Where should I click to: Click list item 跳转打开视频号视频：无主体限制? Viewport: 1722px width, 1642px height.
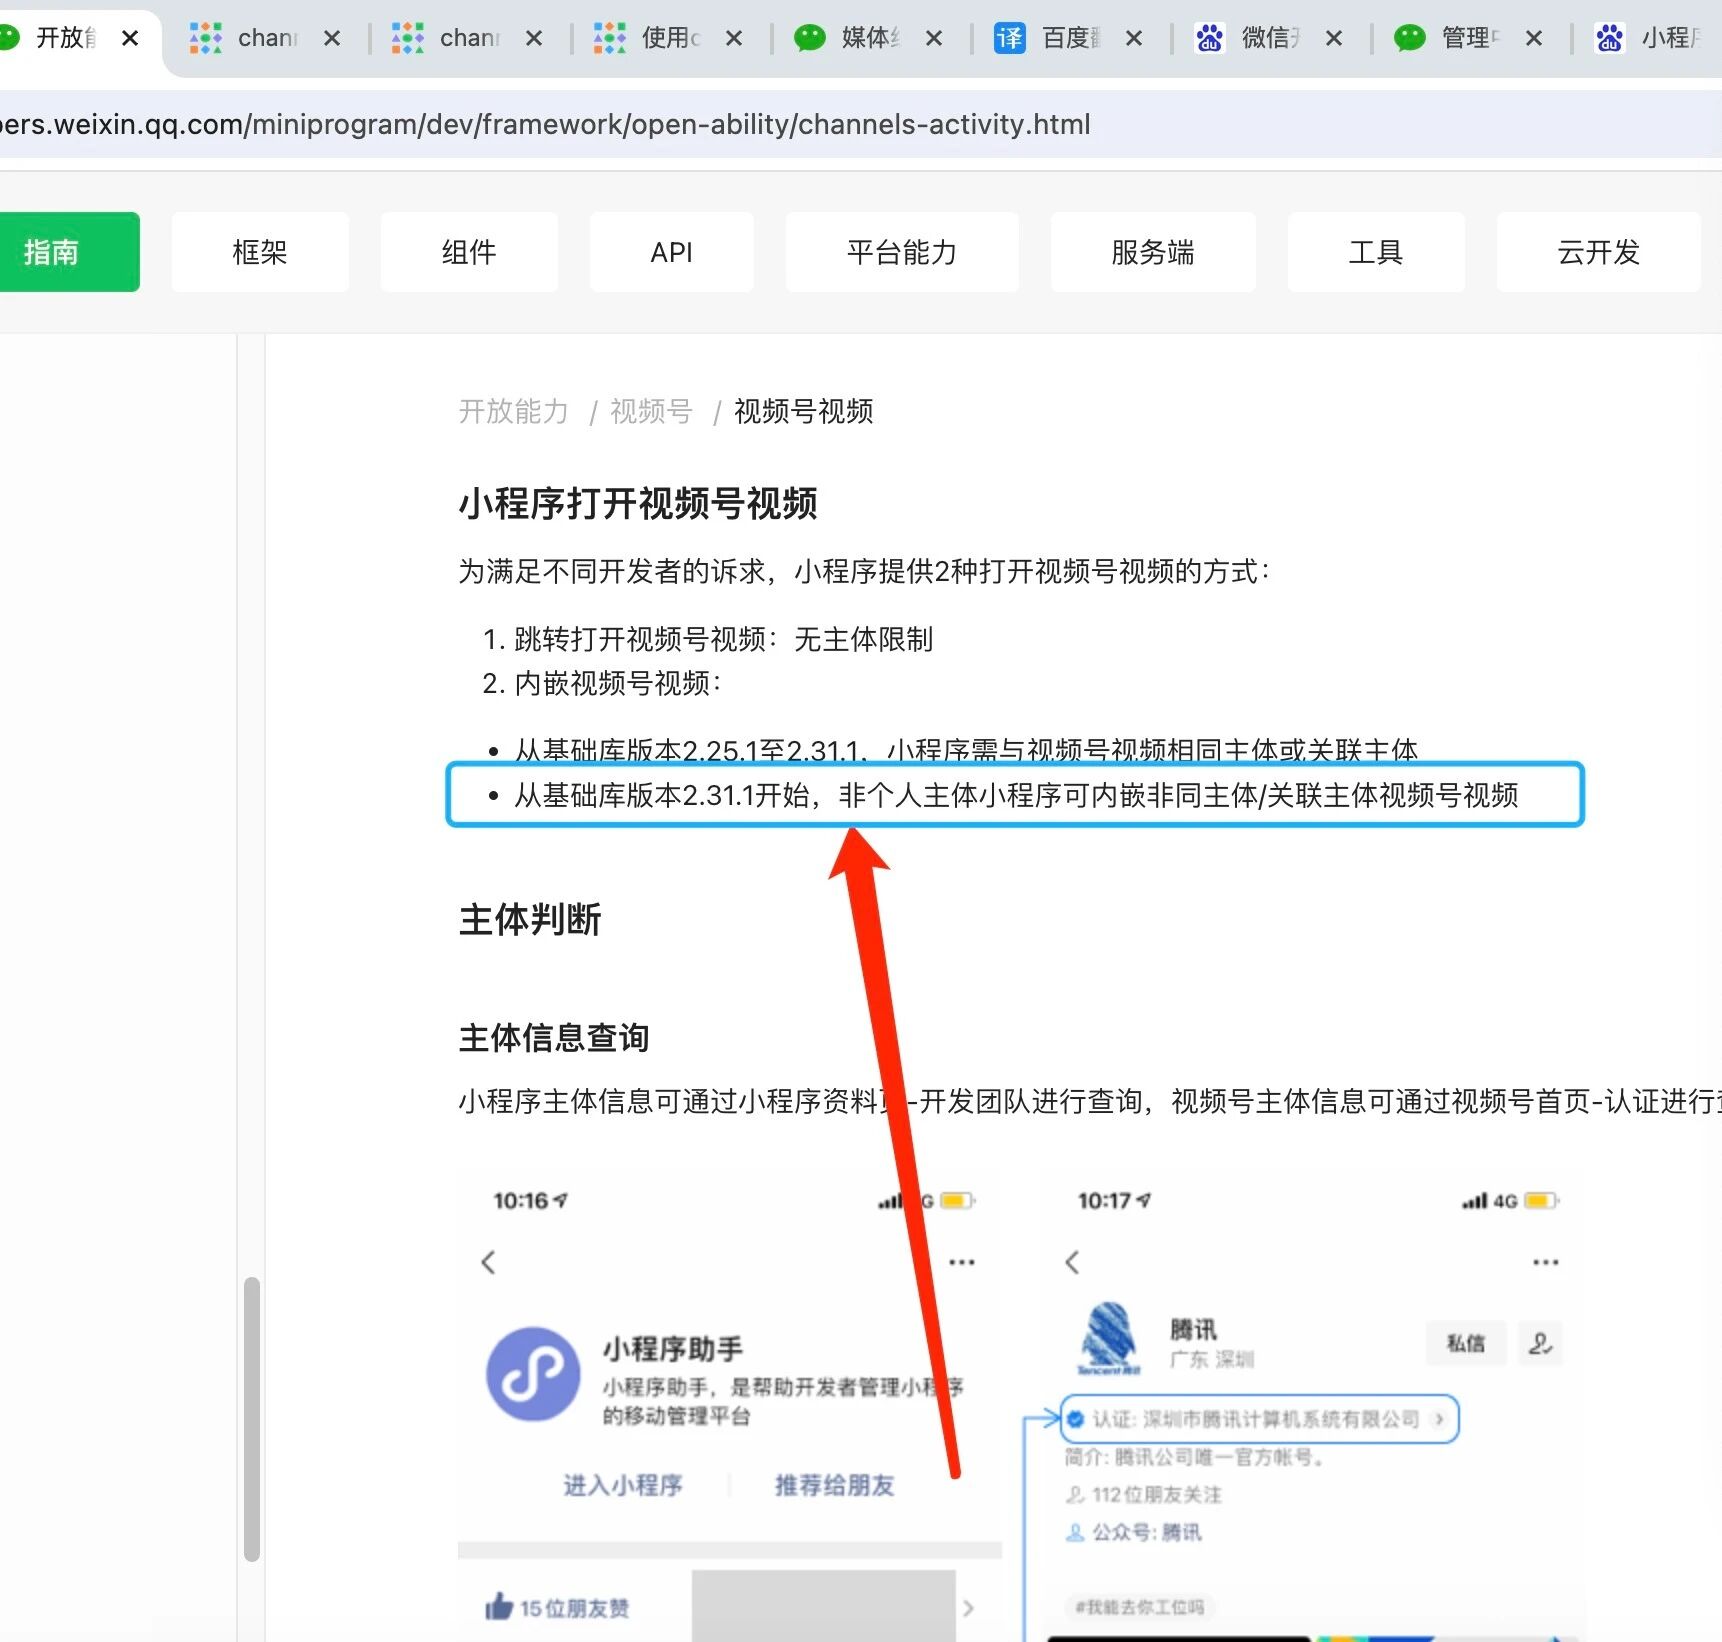click(723, 639)
